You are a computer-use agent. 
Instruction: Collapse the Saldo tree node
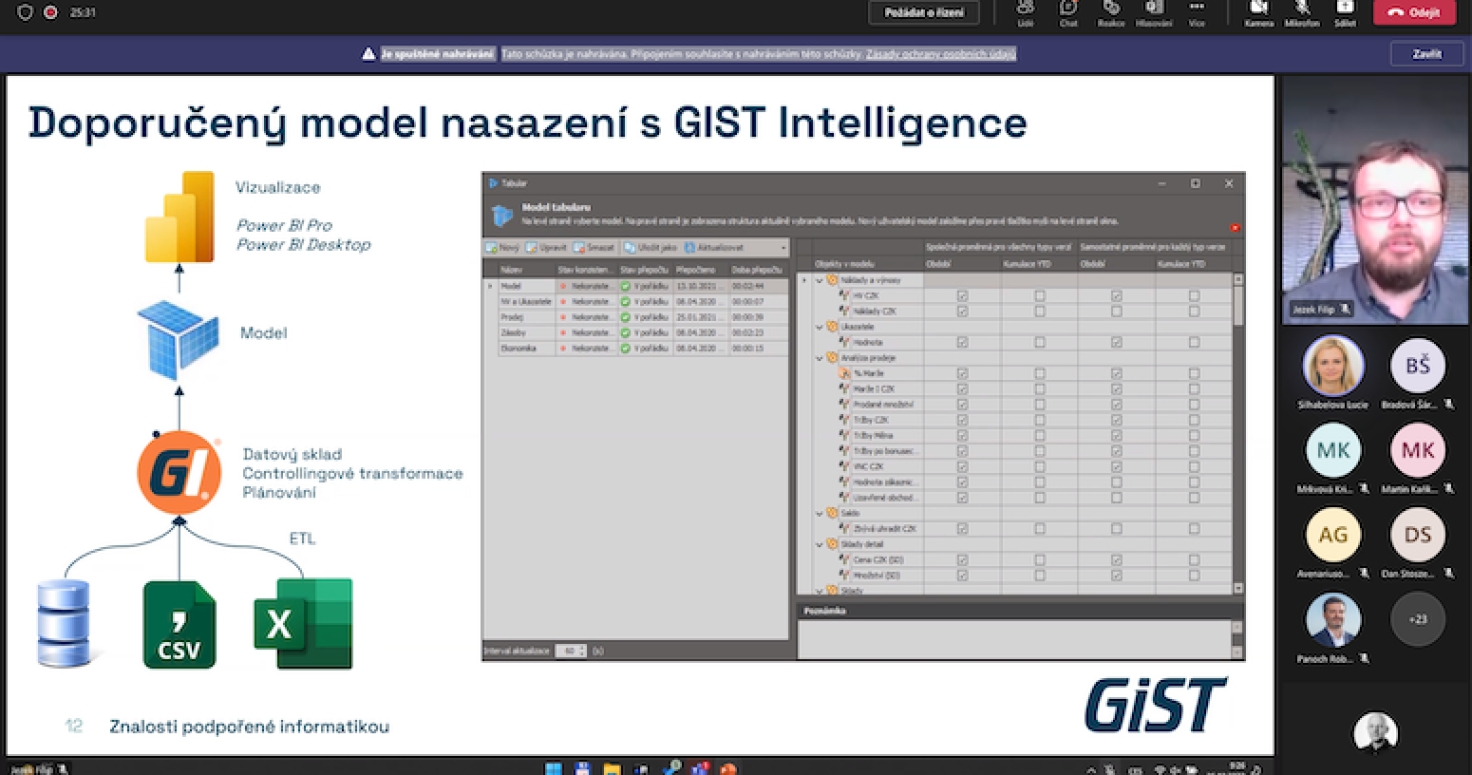[819, 513]
